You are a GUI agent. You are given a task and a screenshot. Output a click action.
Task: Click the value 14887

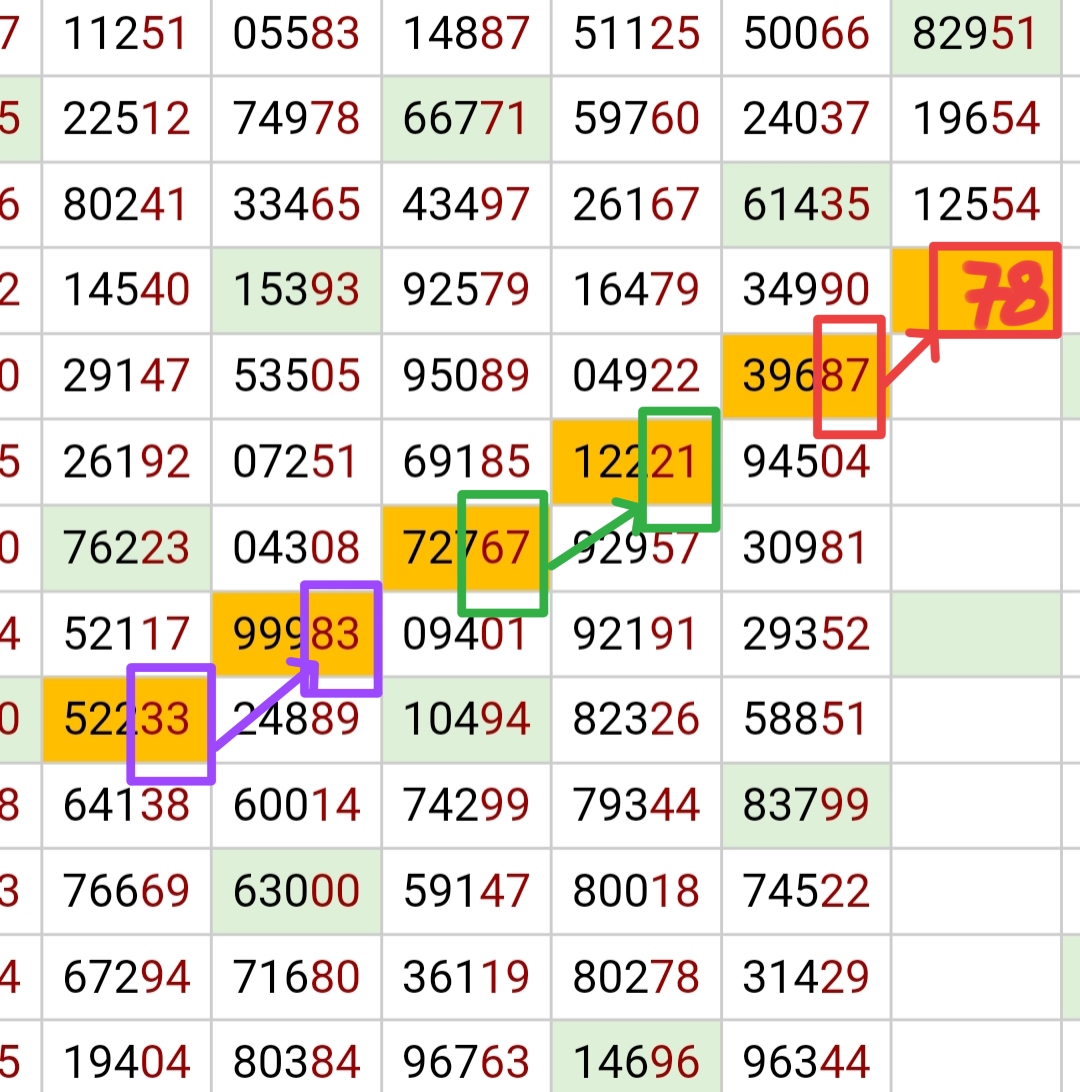pyautogui.click(x=466, y=33)
